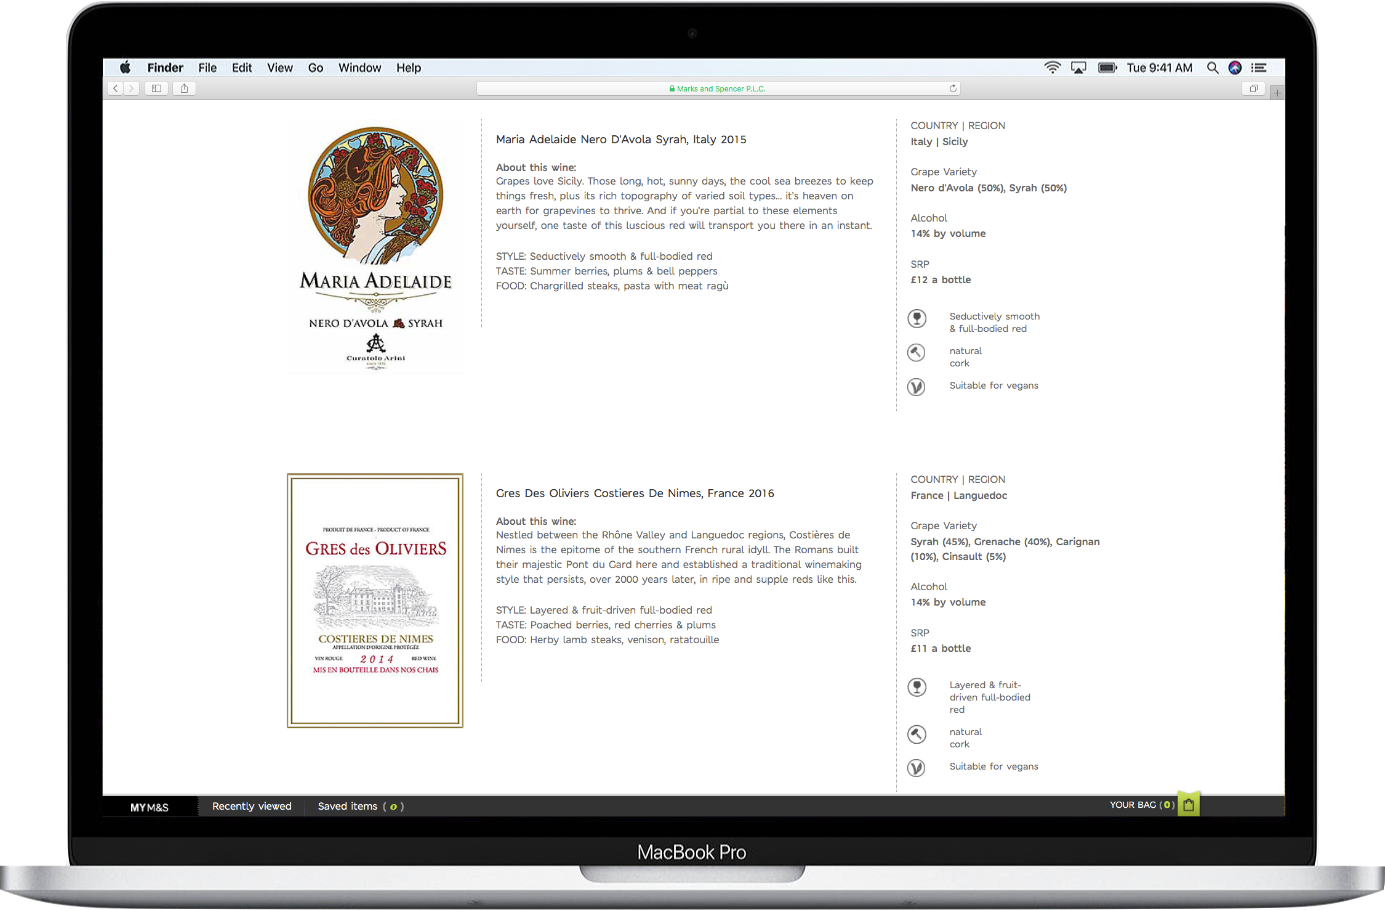Click 'FOOD: Herby lamb steaks, venison, ratatouille'
The height and width of the screenshot is (910, 1385).
608,641
